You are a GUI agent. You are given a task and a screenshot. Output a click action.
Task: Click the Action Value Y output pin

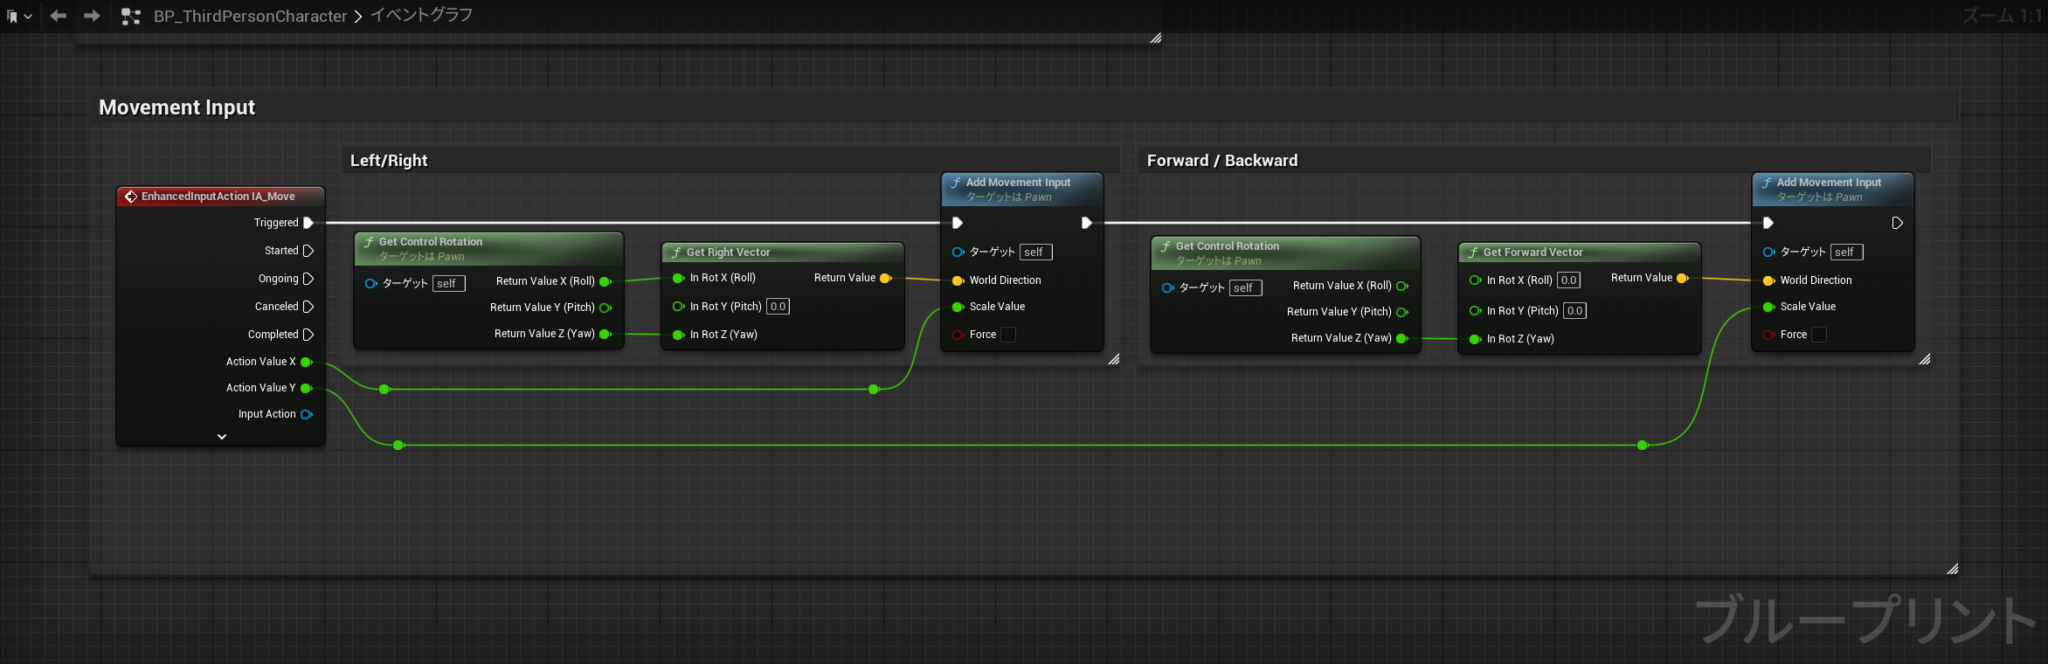[306, 388]
